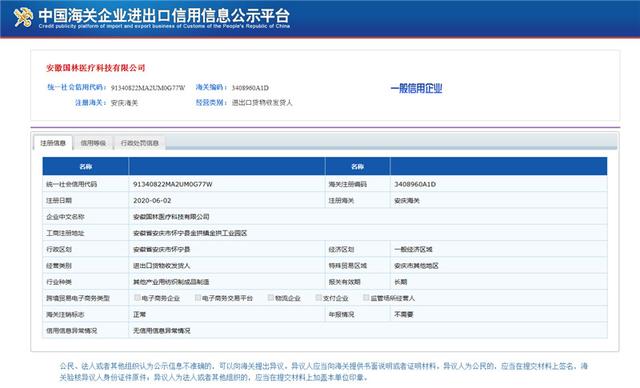Open the 注册信息 tab
640x388 pixels.
[x=53, y=143]
